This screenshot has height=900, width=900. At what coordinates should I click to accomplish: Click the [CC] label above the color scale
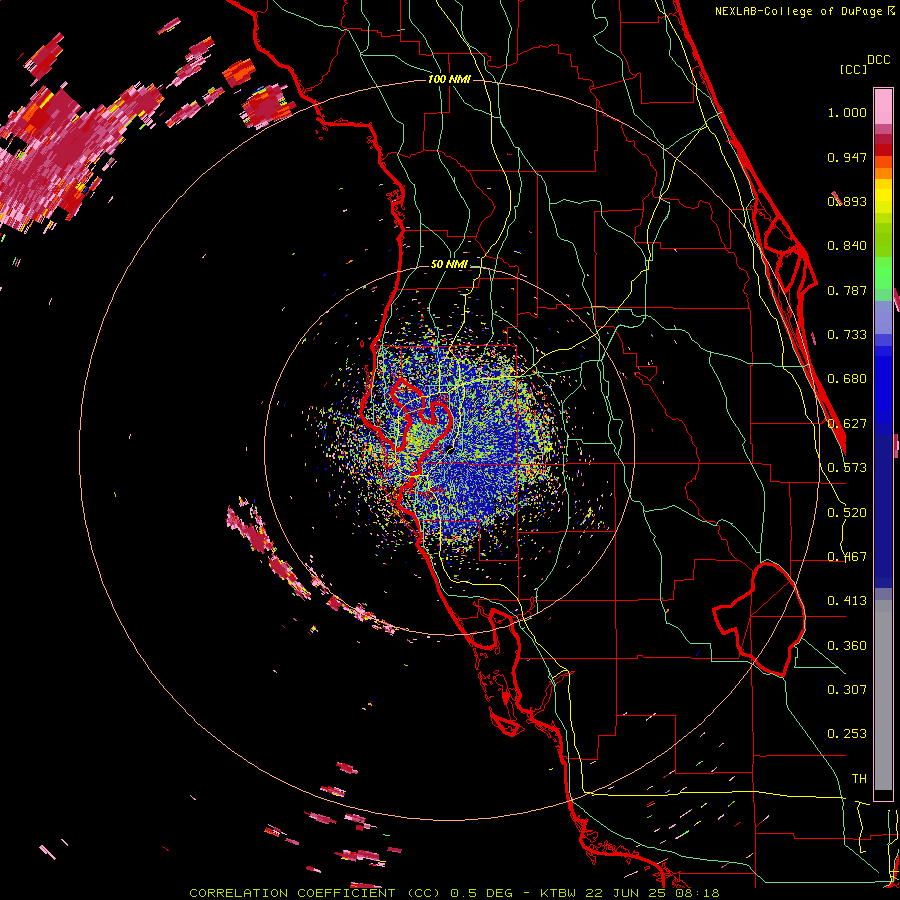click(853, 69)
